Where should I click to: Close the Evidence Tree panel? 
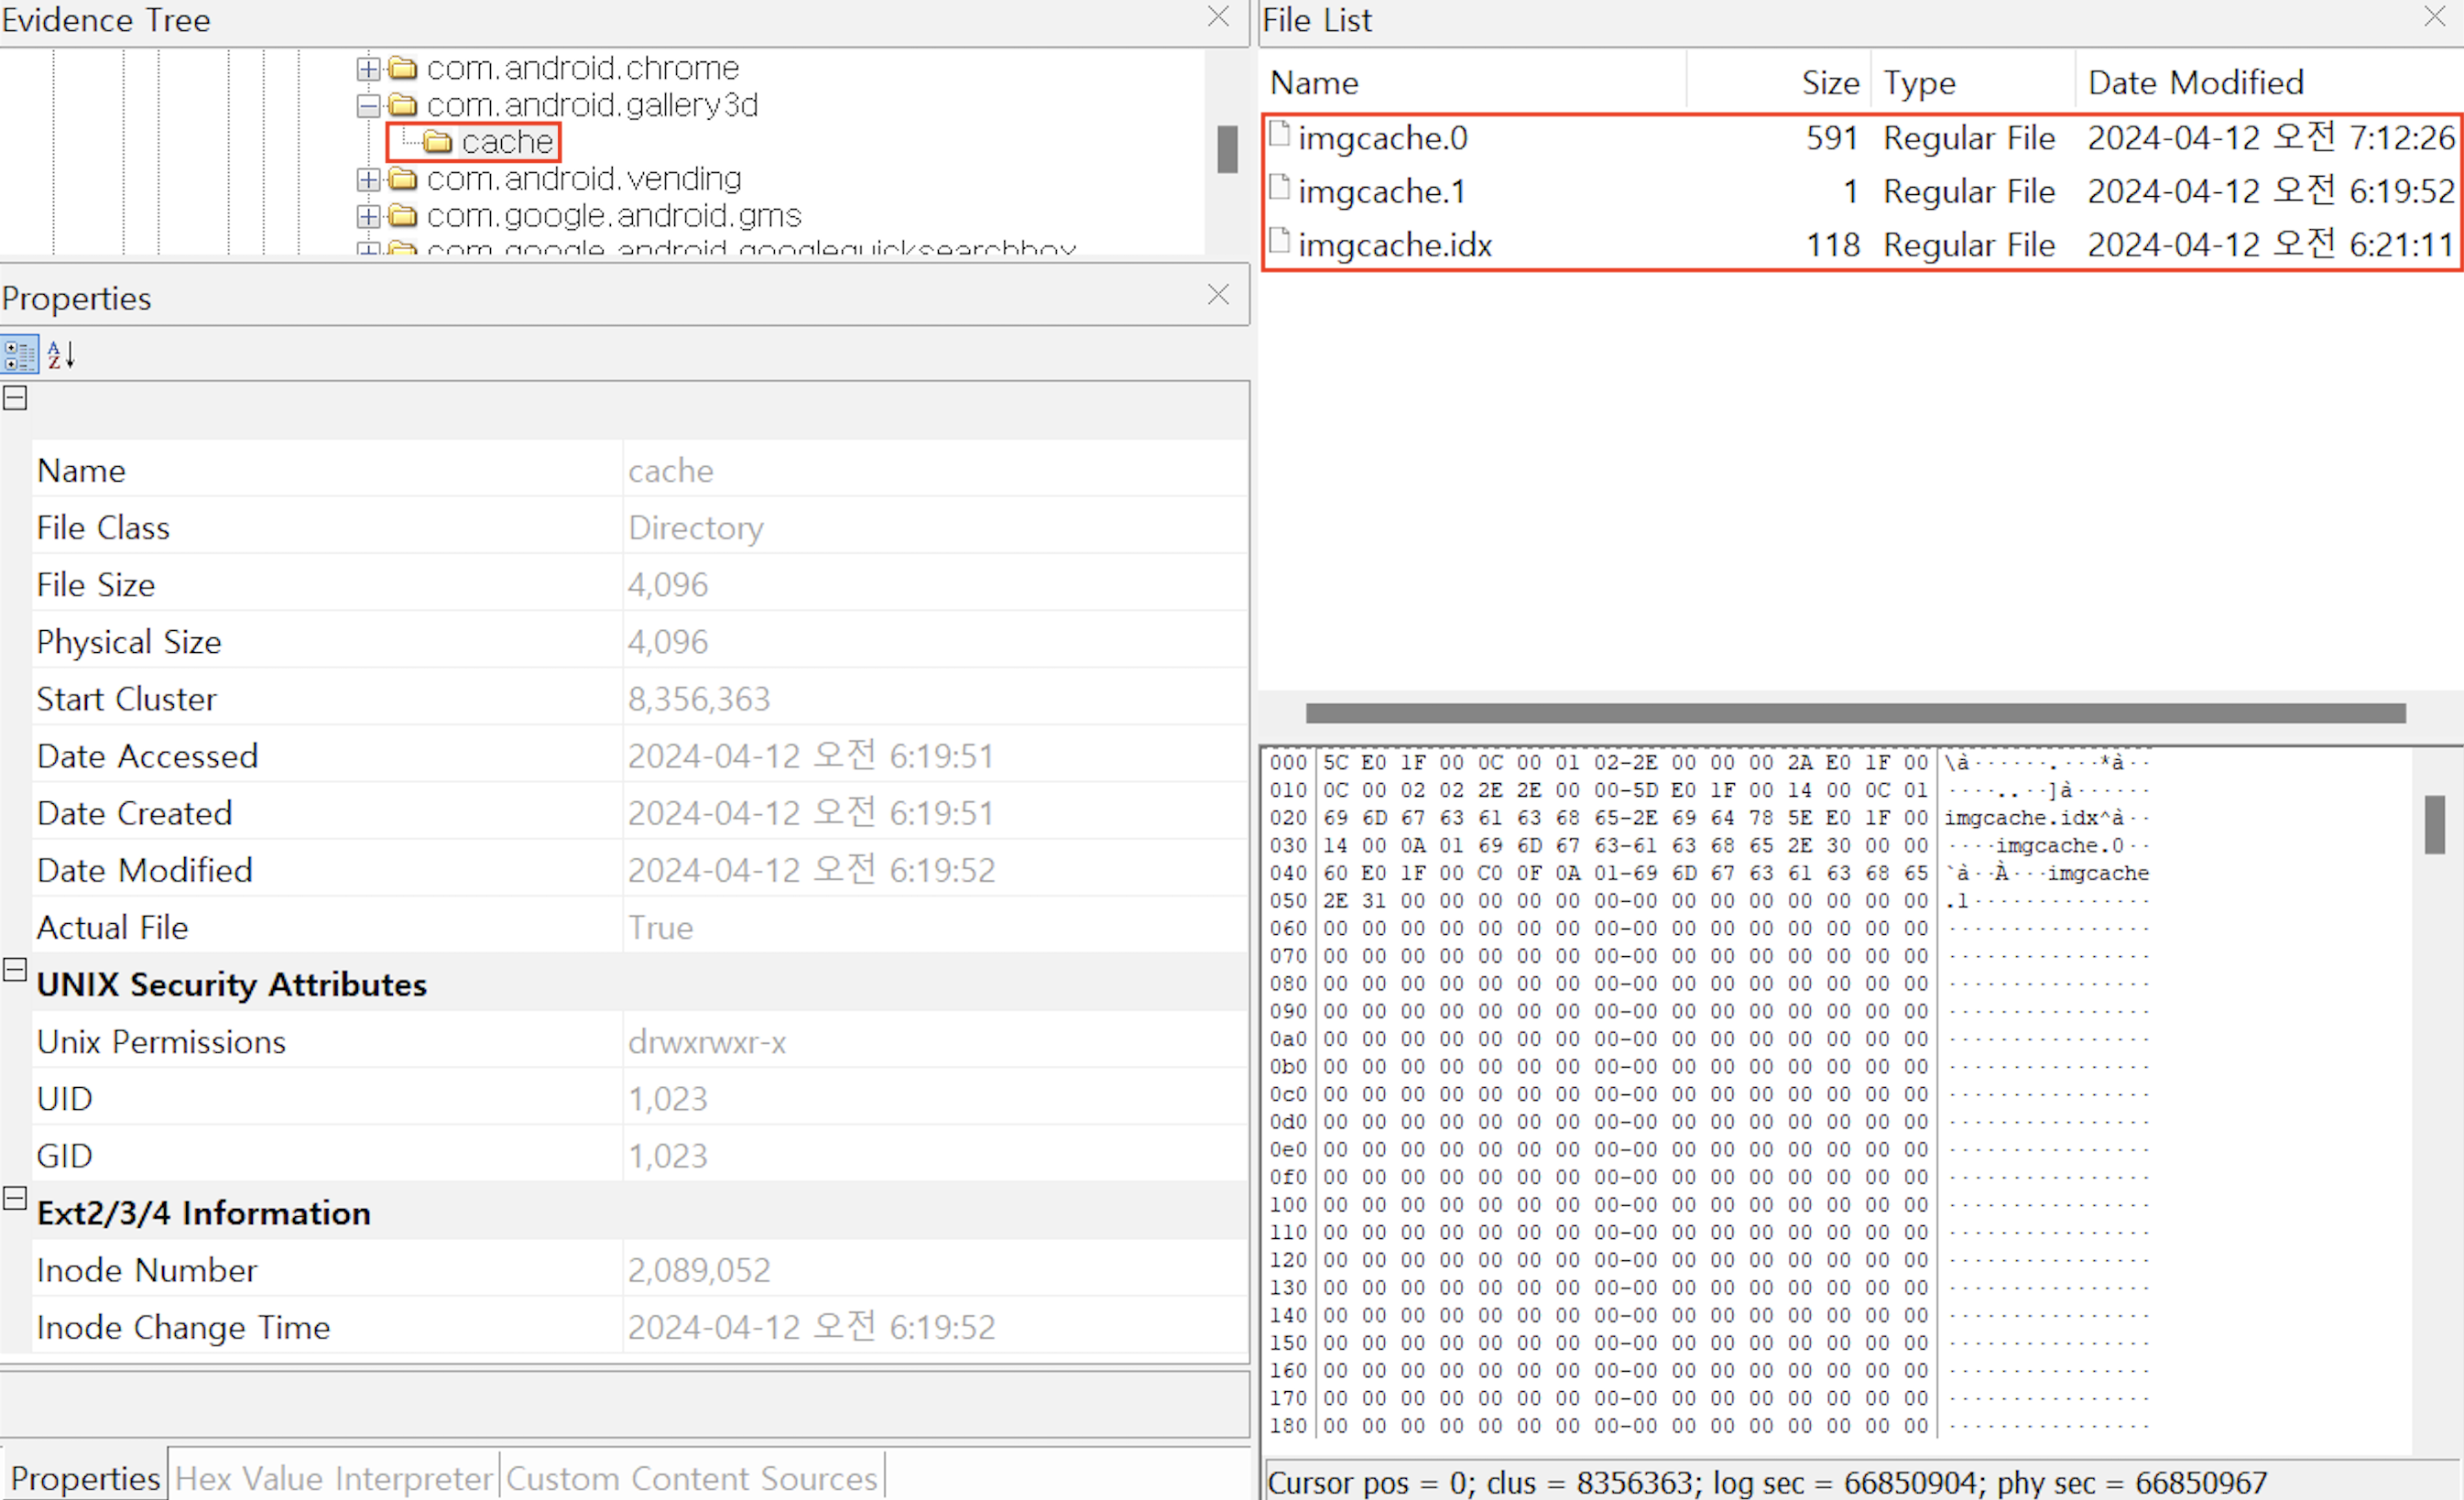pyautogui.click(x=1217, y=17)
